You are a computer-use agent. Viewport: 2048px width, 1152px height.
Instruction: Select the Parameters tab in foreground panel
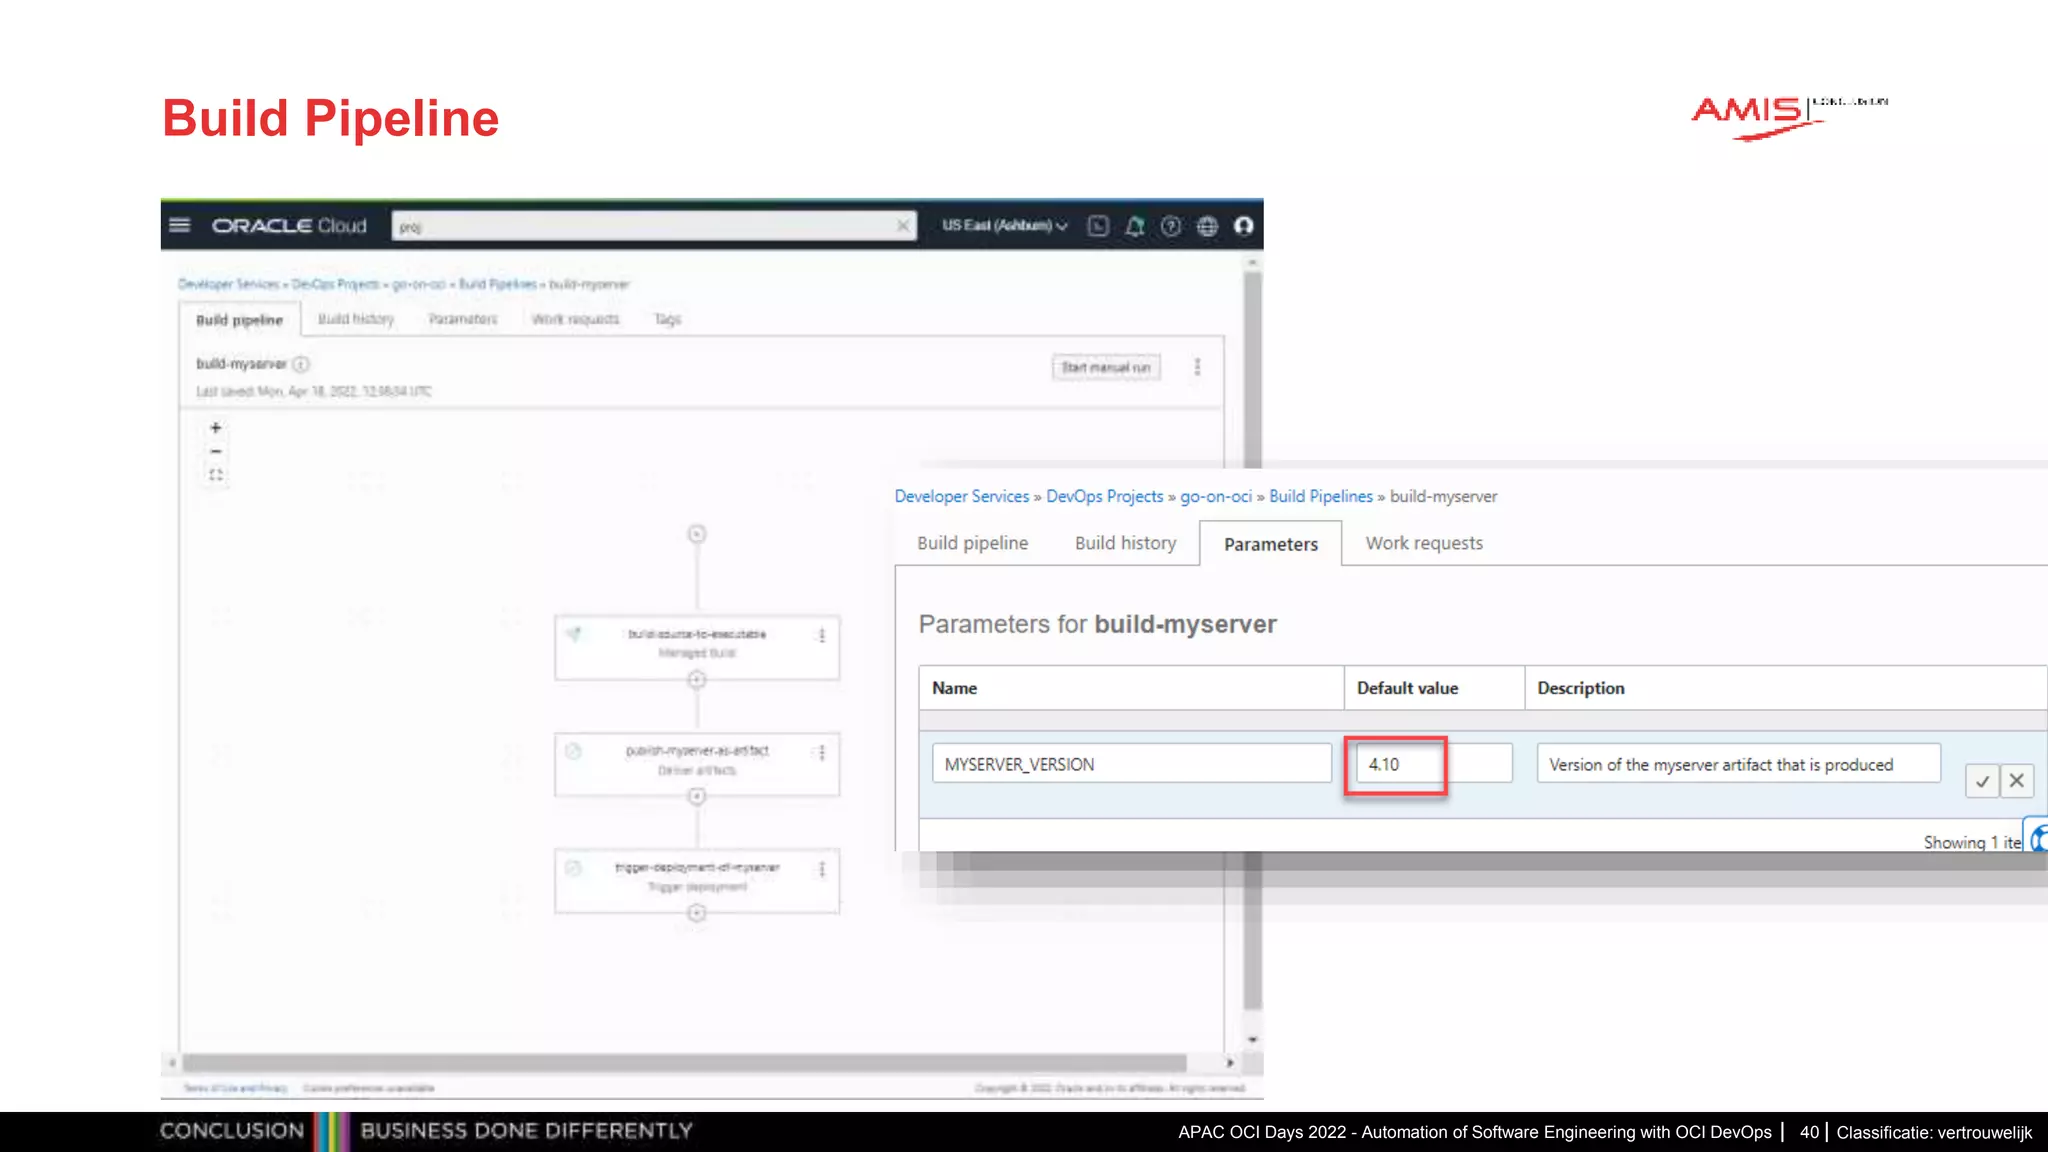click(1271, 544)
